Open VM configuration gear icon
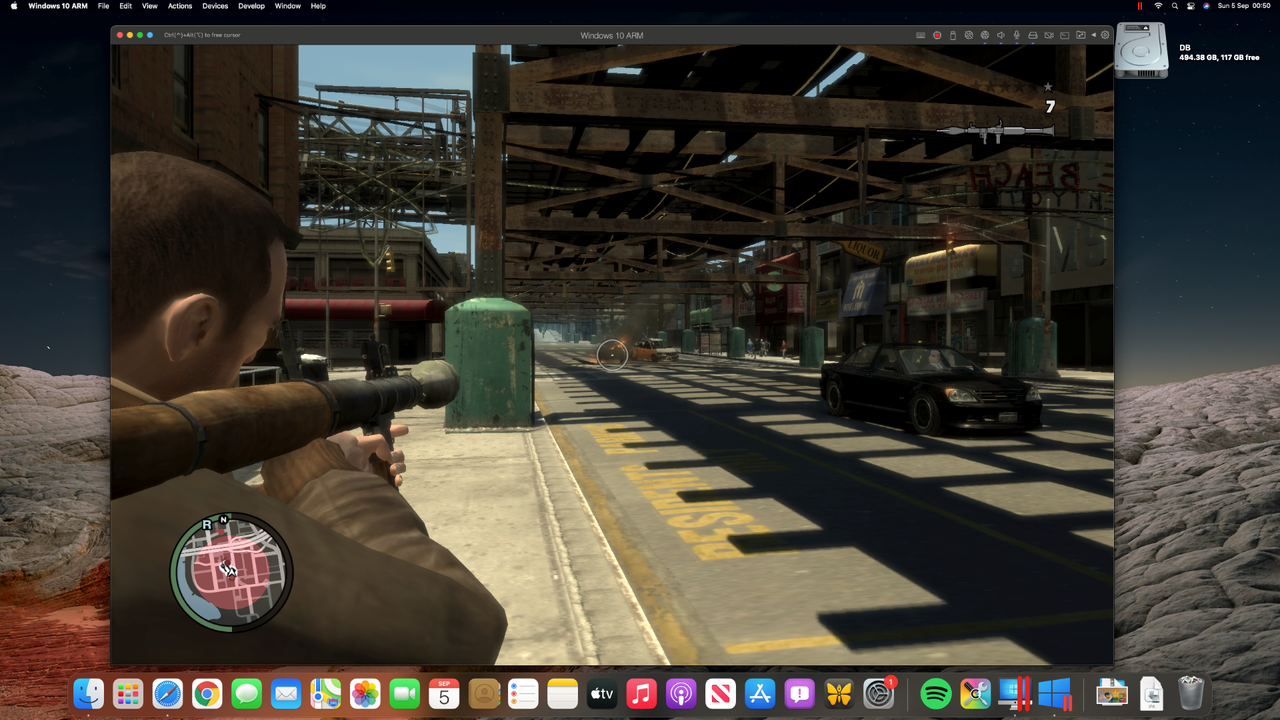 tap(1105, 35)
